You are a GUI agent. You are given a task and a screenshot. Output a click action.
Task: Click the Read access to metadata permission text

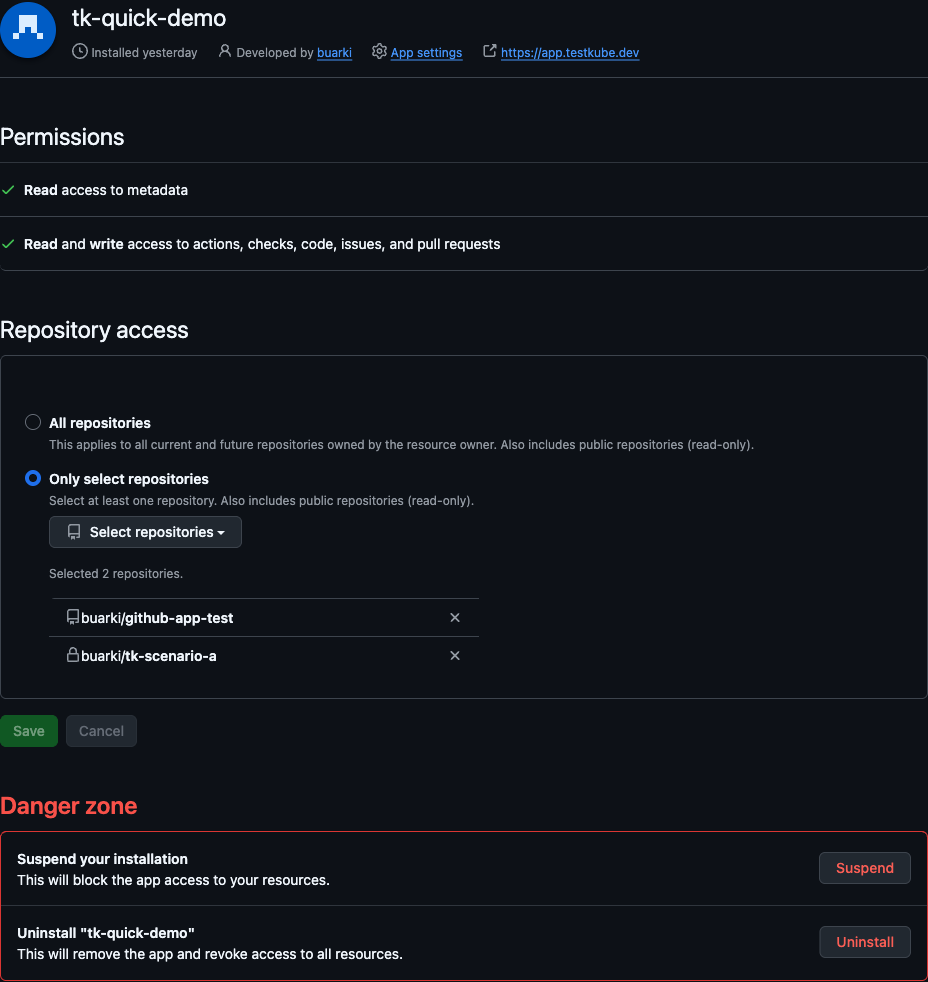click(106, 190)
